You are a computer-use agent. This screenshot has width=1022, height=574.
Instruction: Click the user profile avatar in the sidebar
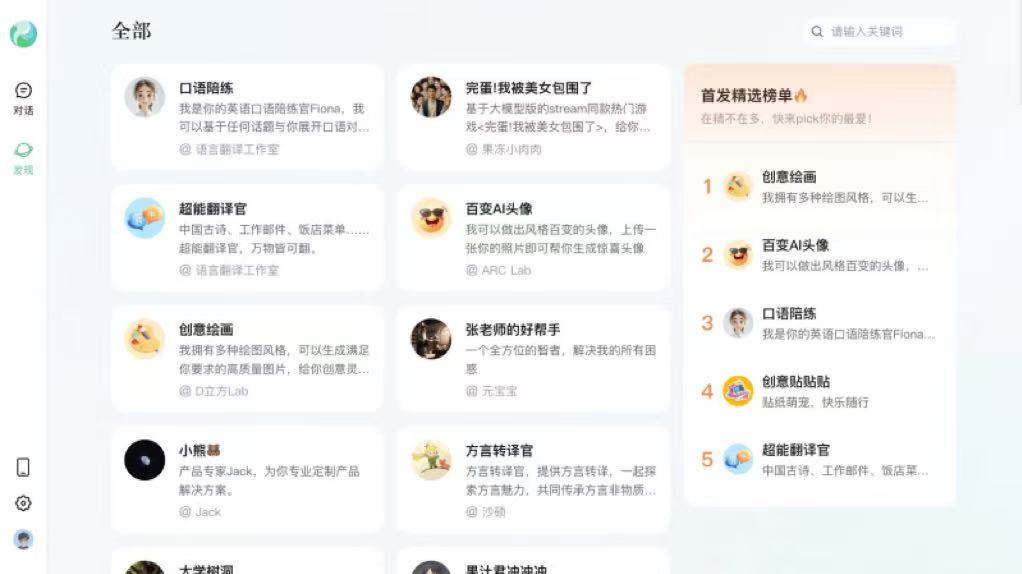click(23, 539)
